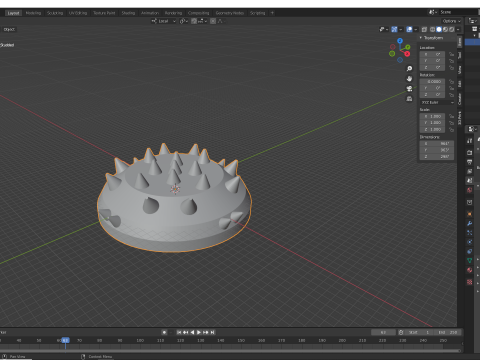480x360 pixels.
Task: Click the green Y axis gizmo ball
Action: (408, 47)
